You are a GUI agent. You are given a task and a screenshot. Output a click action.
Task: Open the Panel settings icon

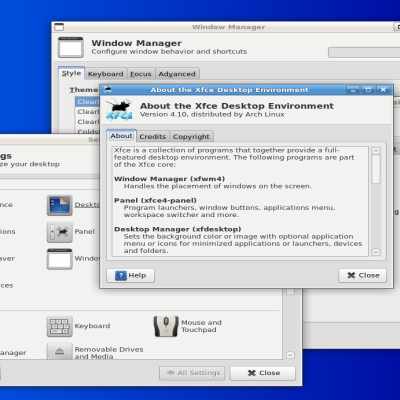(59, 232)
